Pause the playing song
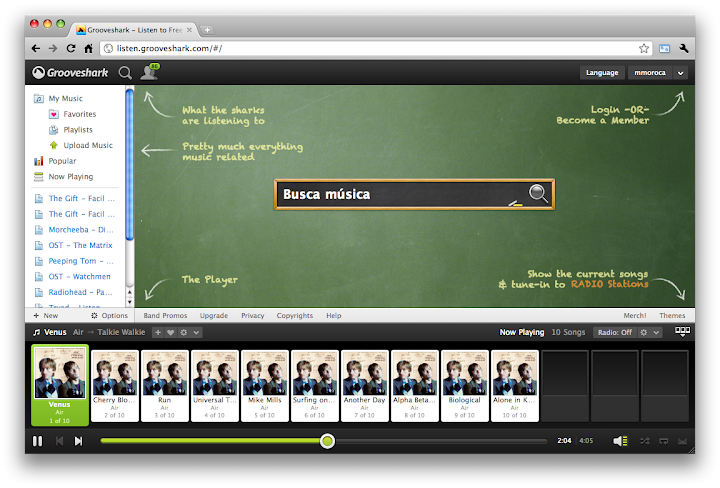This screenshot has height=488, width=720. click(38, 441)
